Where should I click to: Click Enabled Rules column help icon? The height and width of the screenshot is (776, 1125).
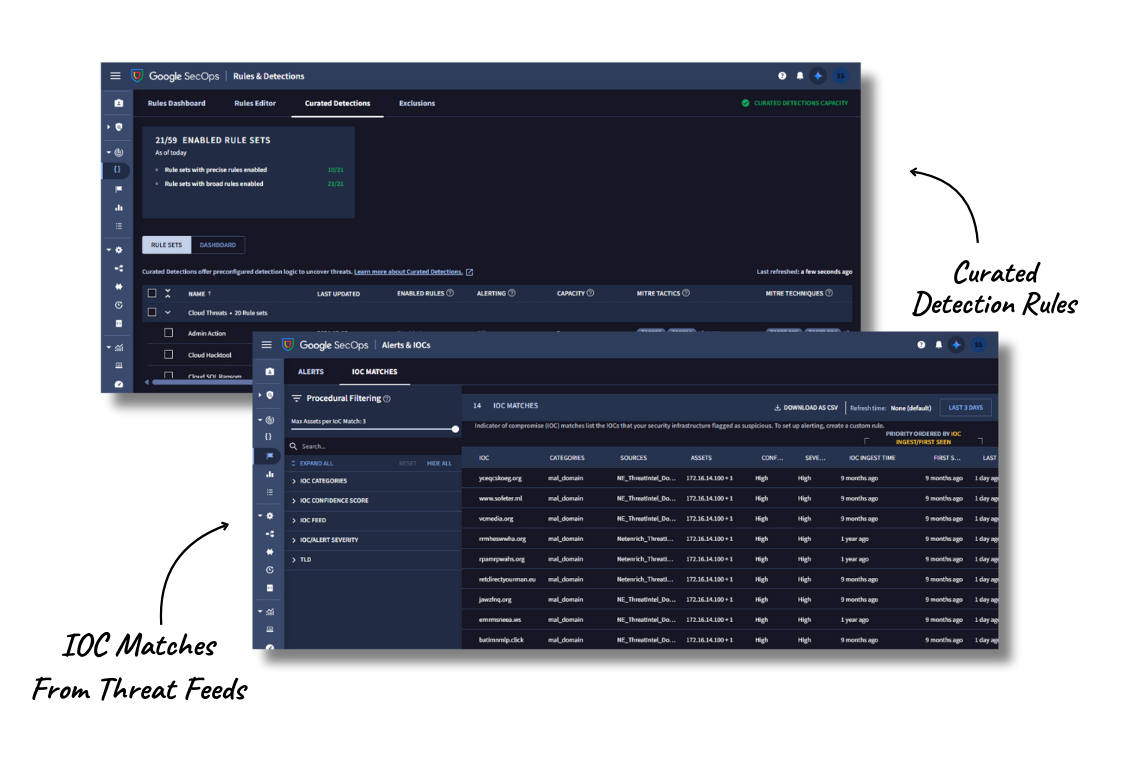(450, 293)
